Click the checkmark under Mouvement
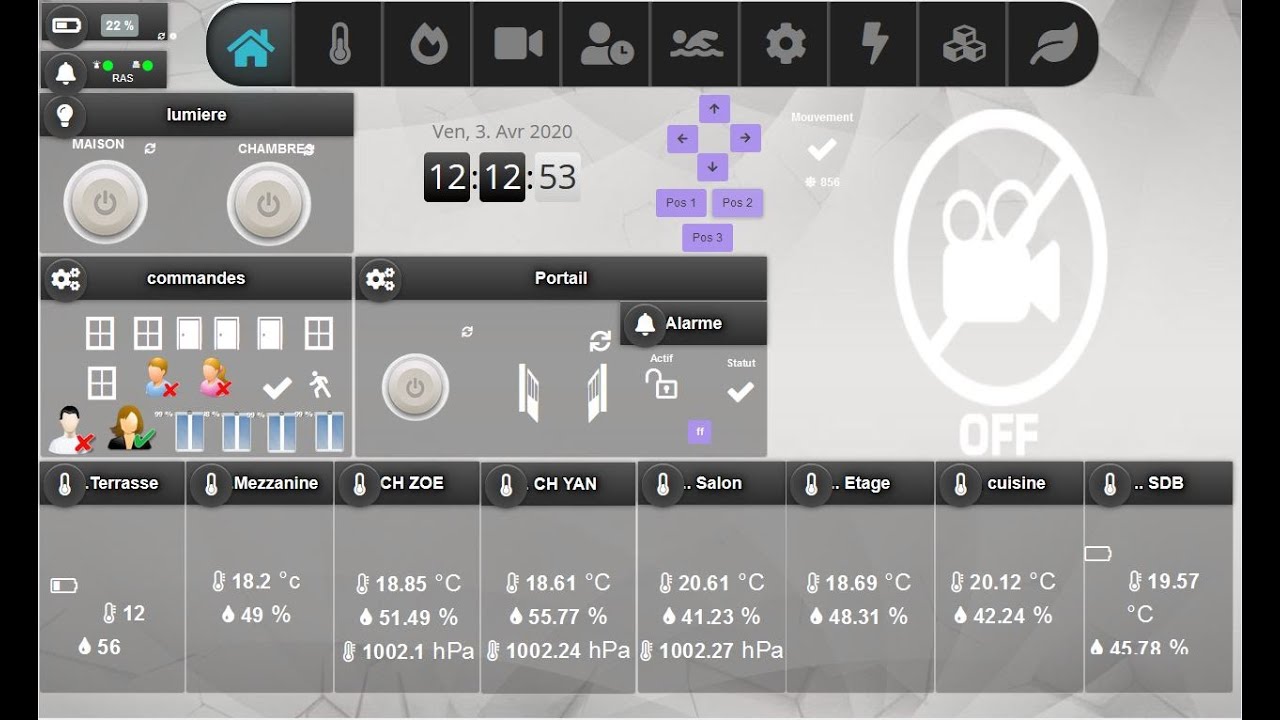Image resolution: width=1280 pixels, height=720 pixels. tap(822, 150)
